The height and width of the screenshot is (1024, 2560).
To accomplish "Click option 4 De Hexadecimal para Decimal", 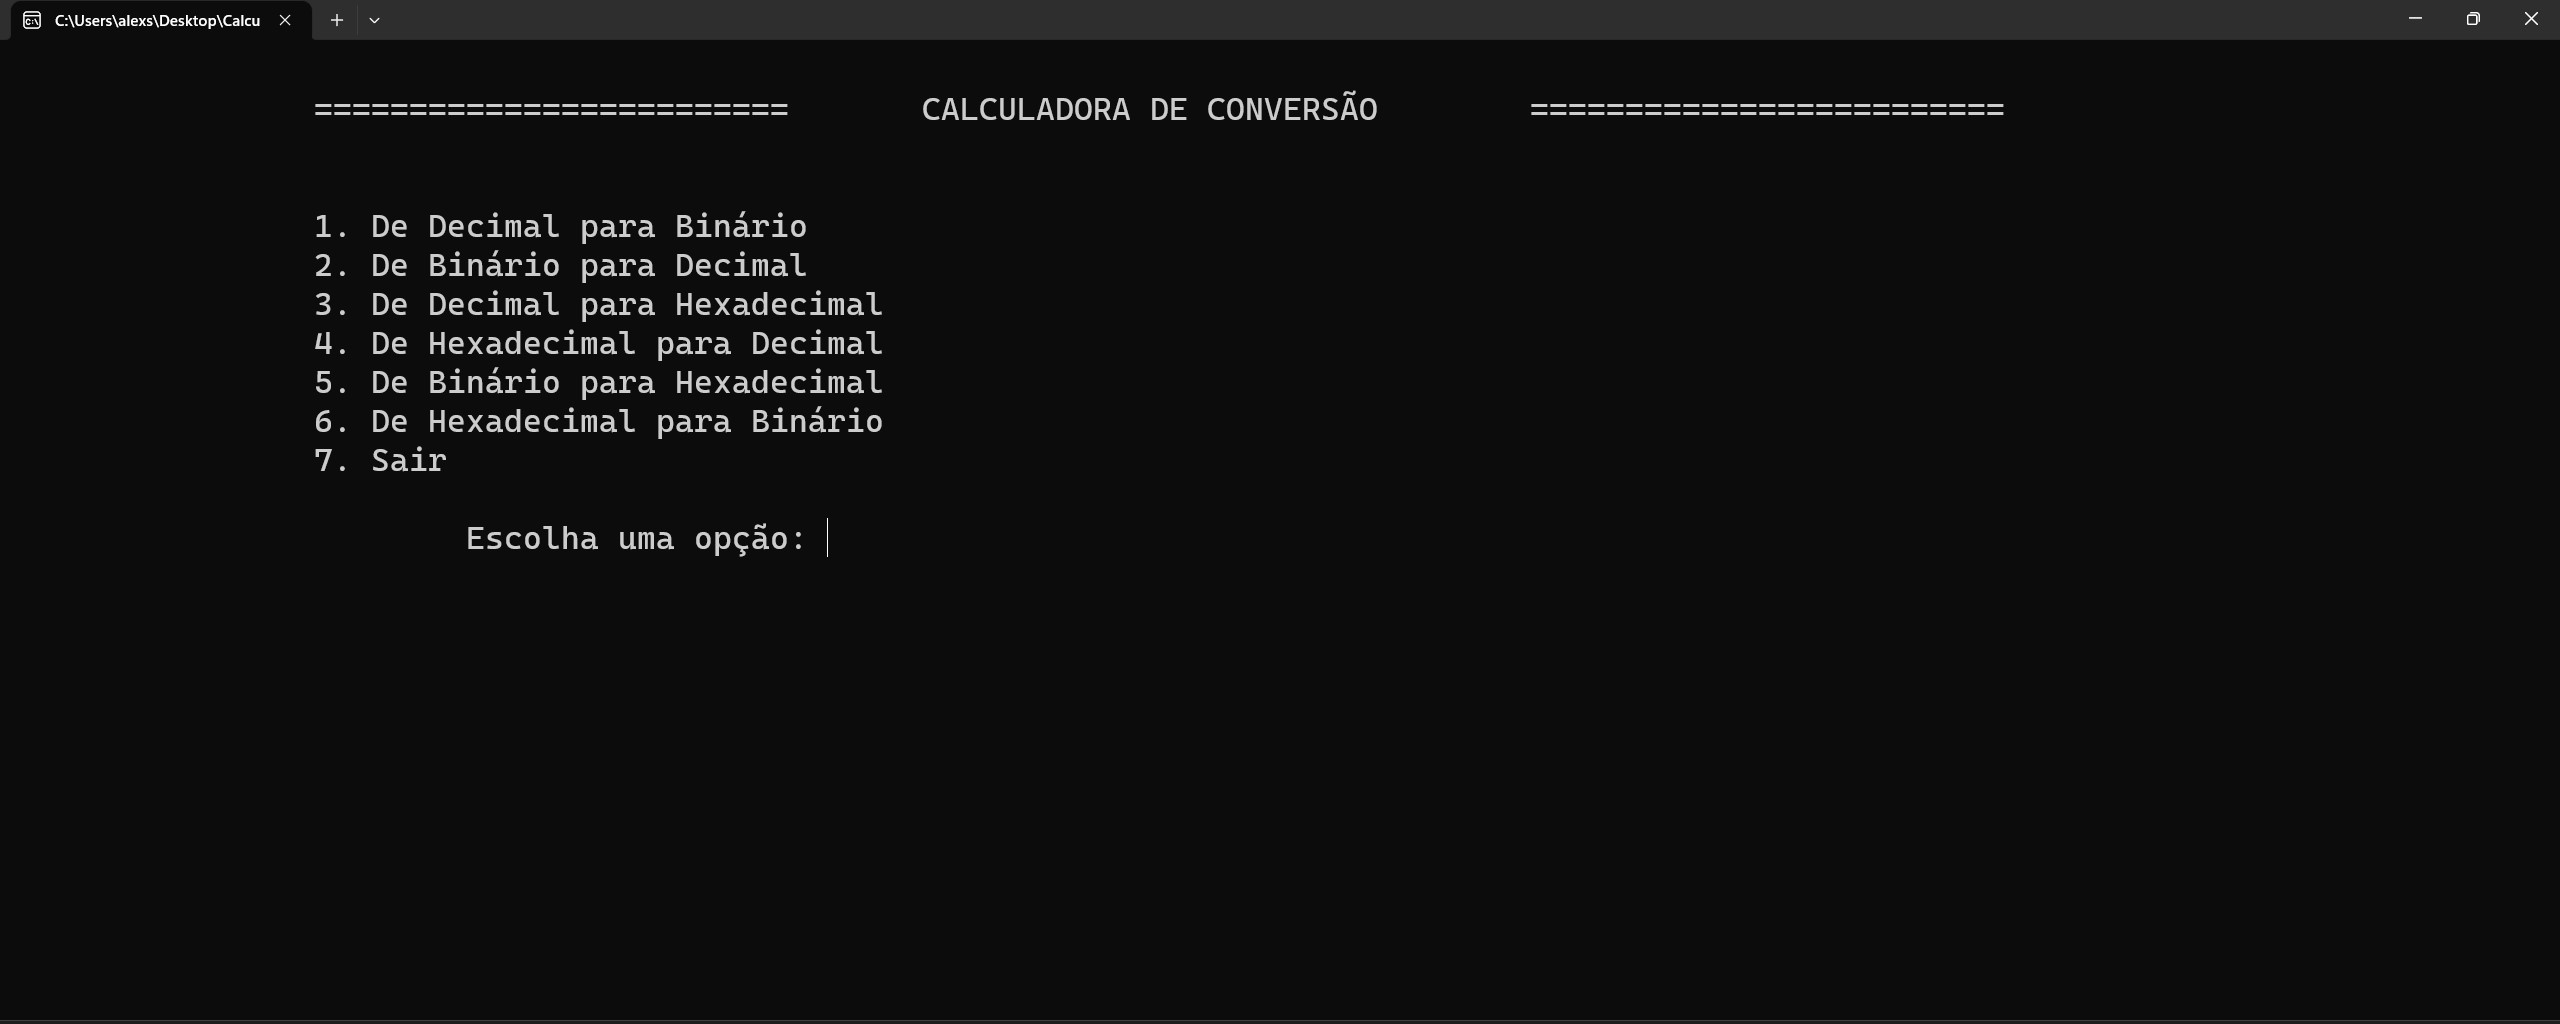I will pyautogui.click(x=598, y=343).
